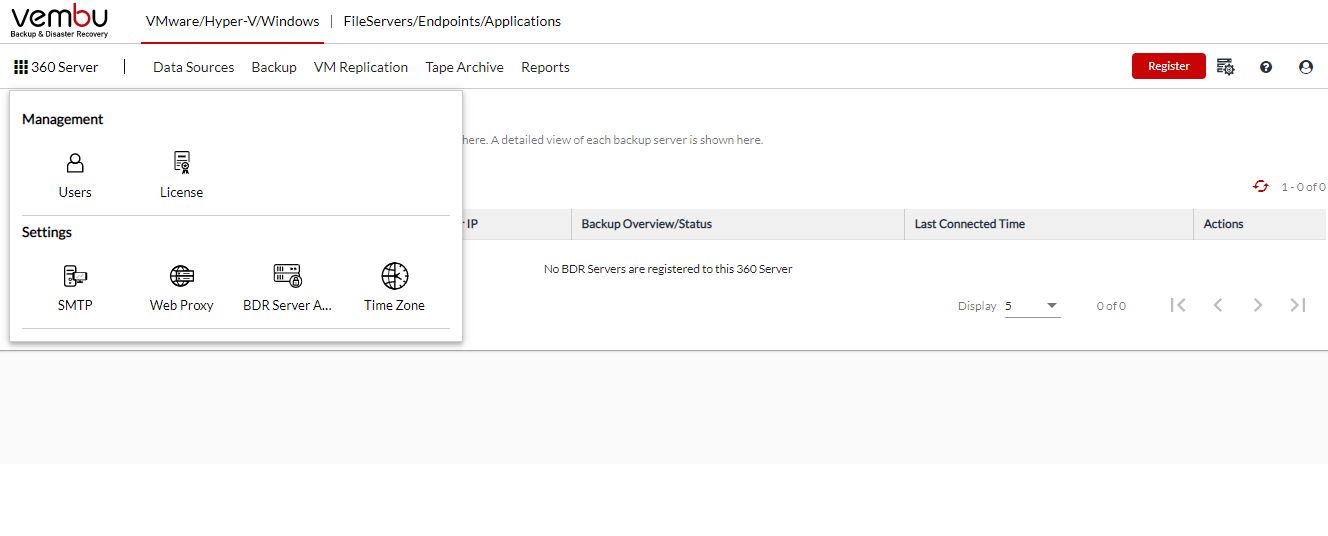1328x536 pixels.
Task: Open BDR Server Authentication settings icon
Action: pos(288,276)
